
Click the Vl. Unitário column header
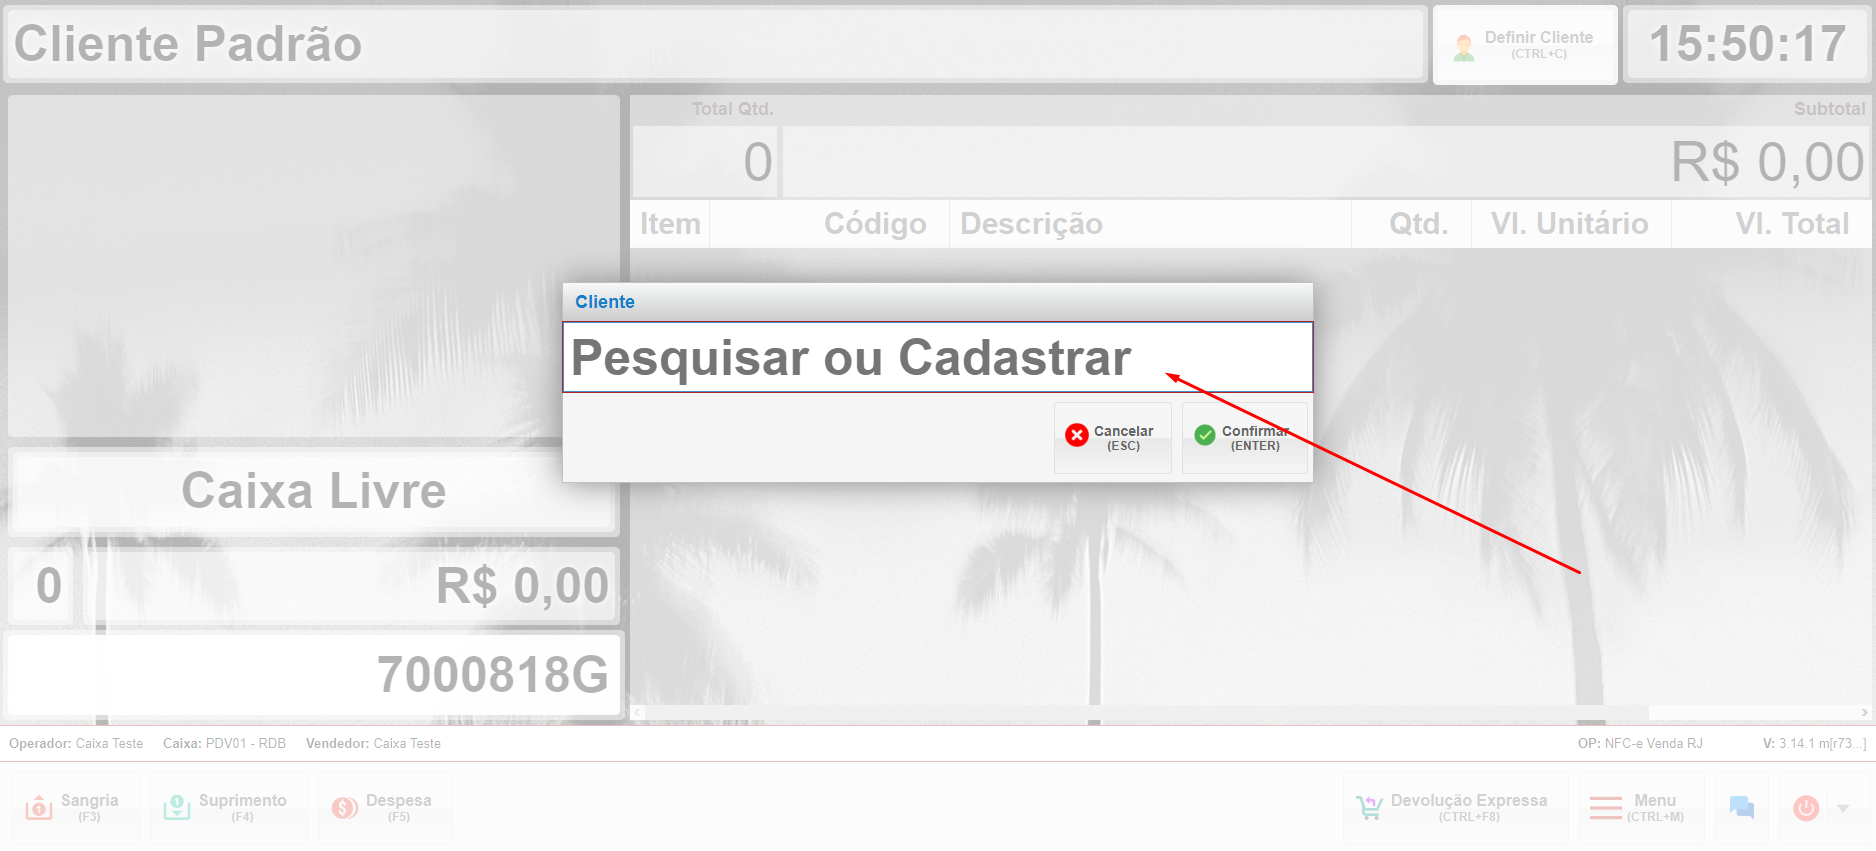click(x=1570, y=223)
